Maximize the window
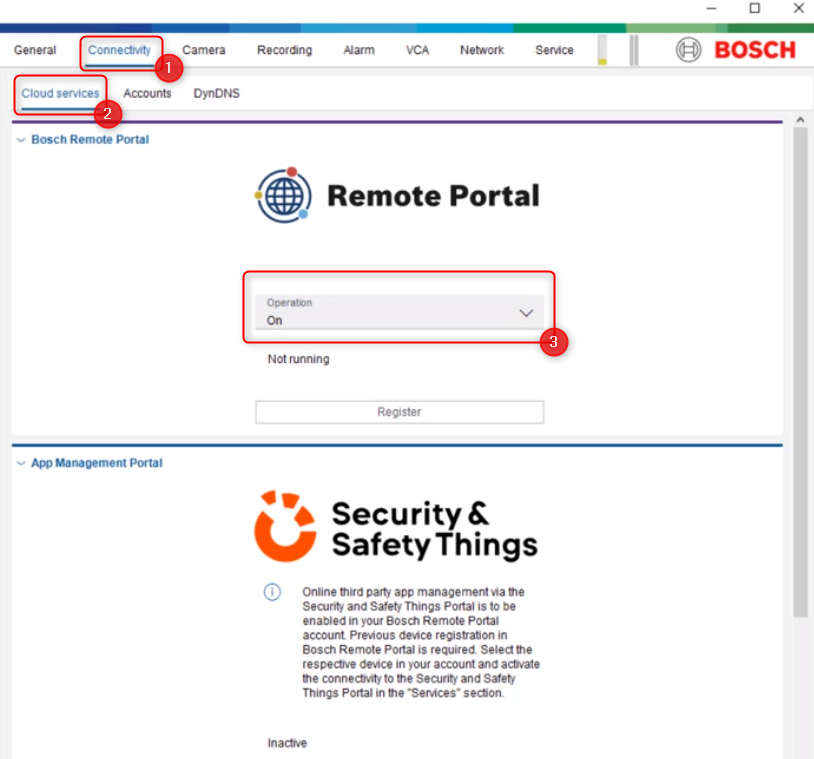This screenshot has width=814, height=759. pyautogui.click(x=755, y=8)
